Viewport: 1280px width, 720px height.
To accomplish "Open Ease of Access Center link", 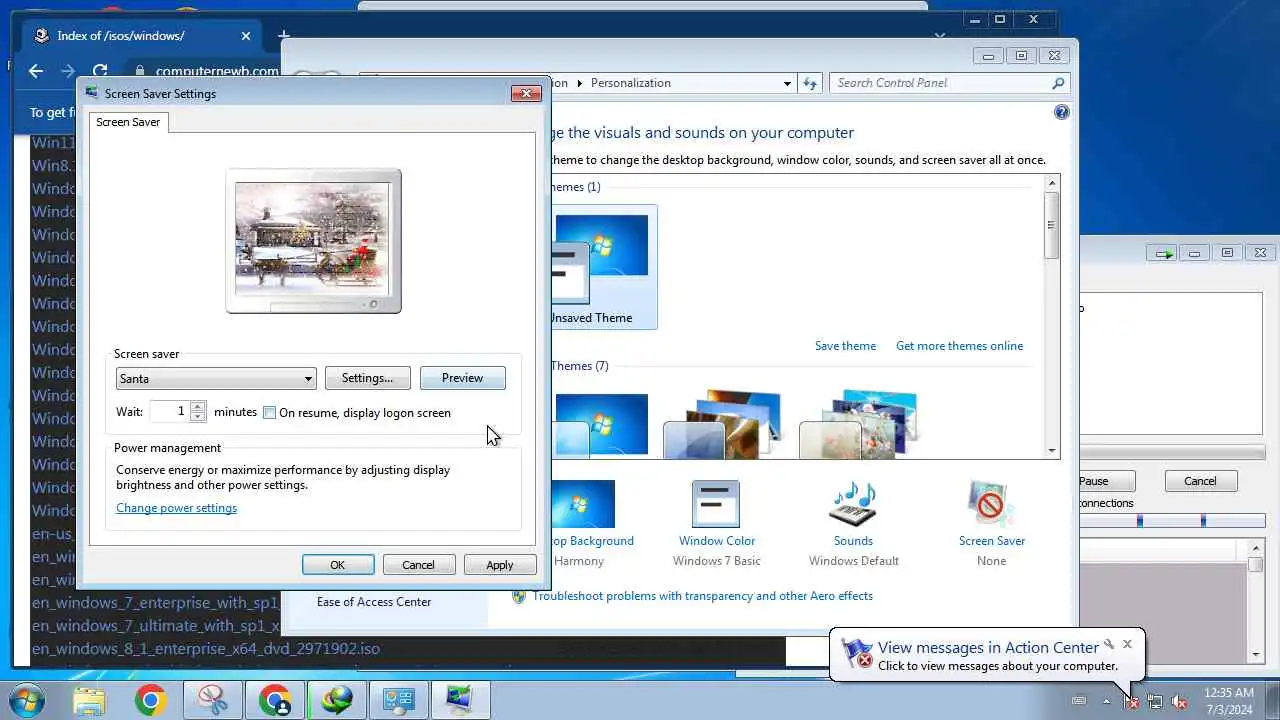I will click(x=374, y=602).
